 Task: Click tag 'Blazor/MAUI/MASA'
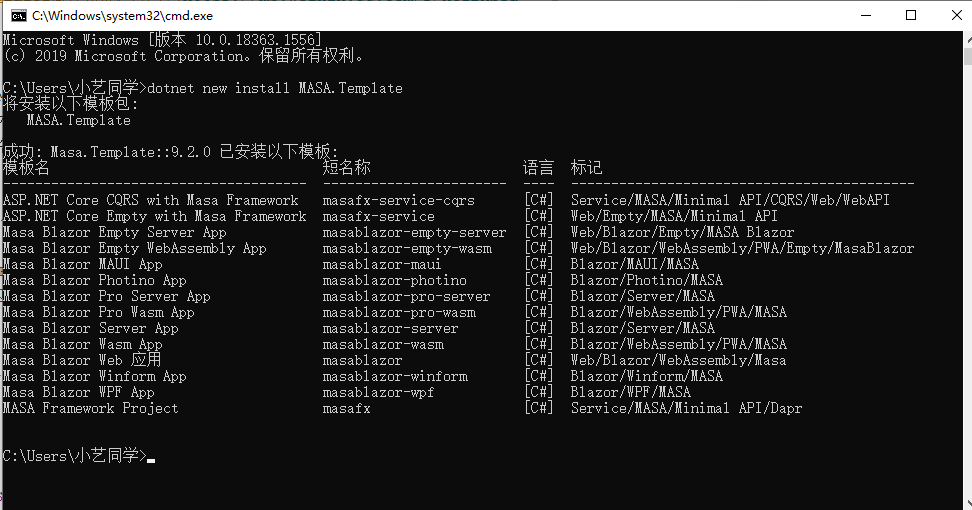pyautogui.click(x=635, y=265)
